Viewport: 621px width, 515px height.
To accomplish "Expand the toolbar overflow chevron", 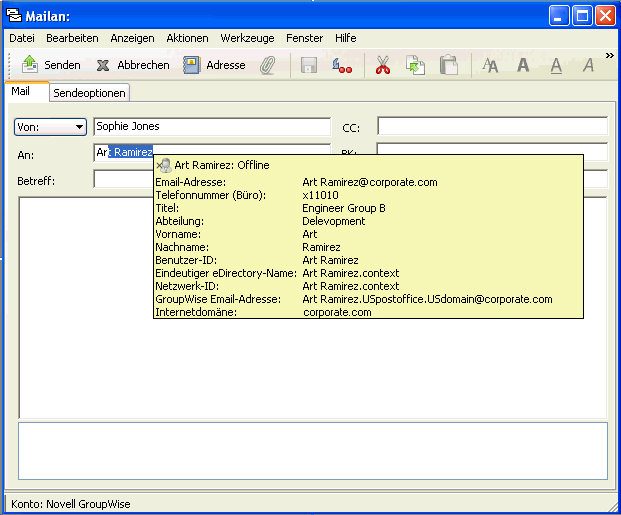I will [610, 56].
